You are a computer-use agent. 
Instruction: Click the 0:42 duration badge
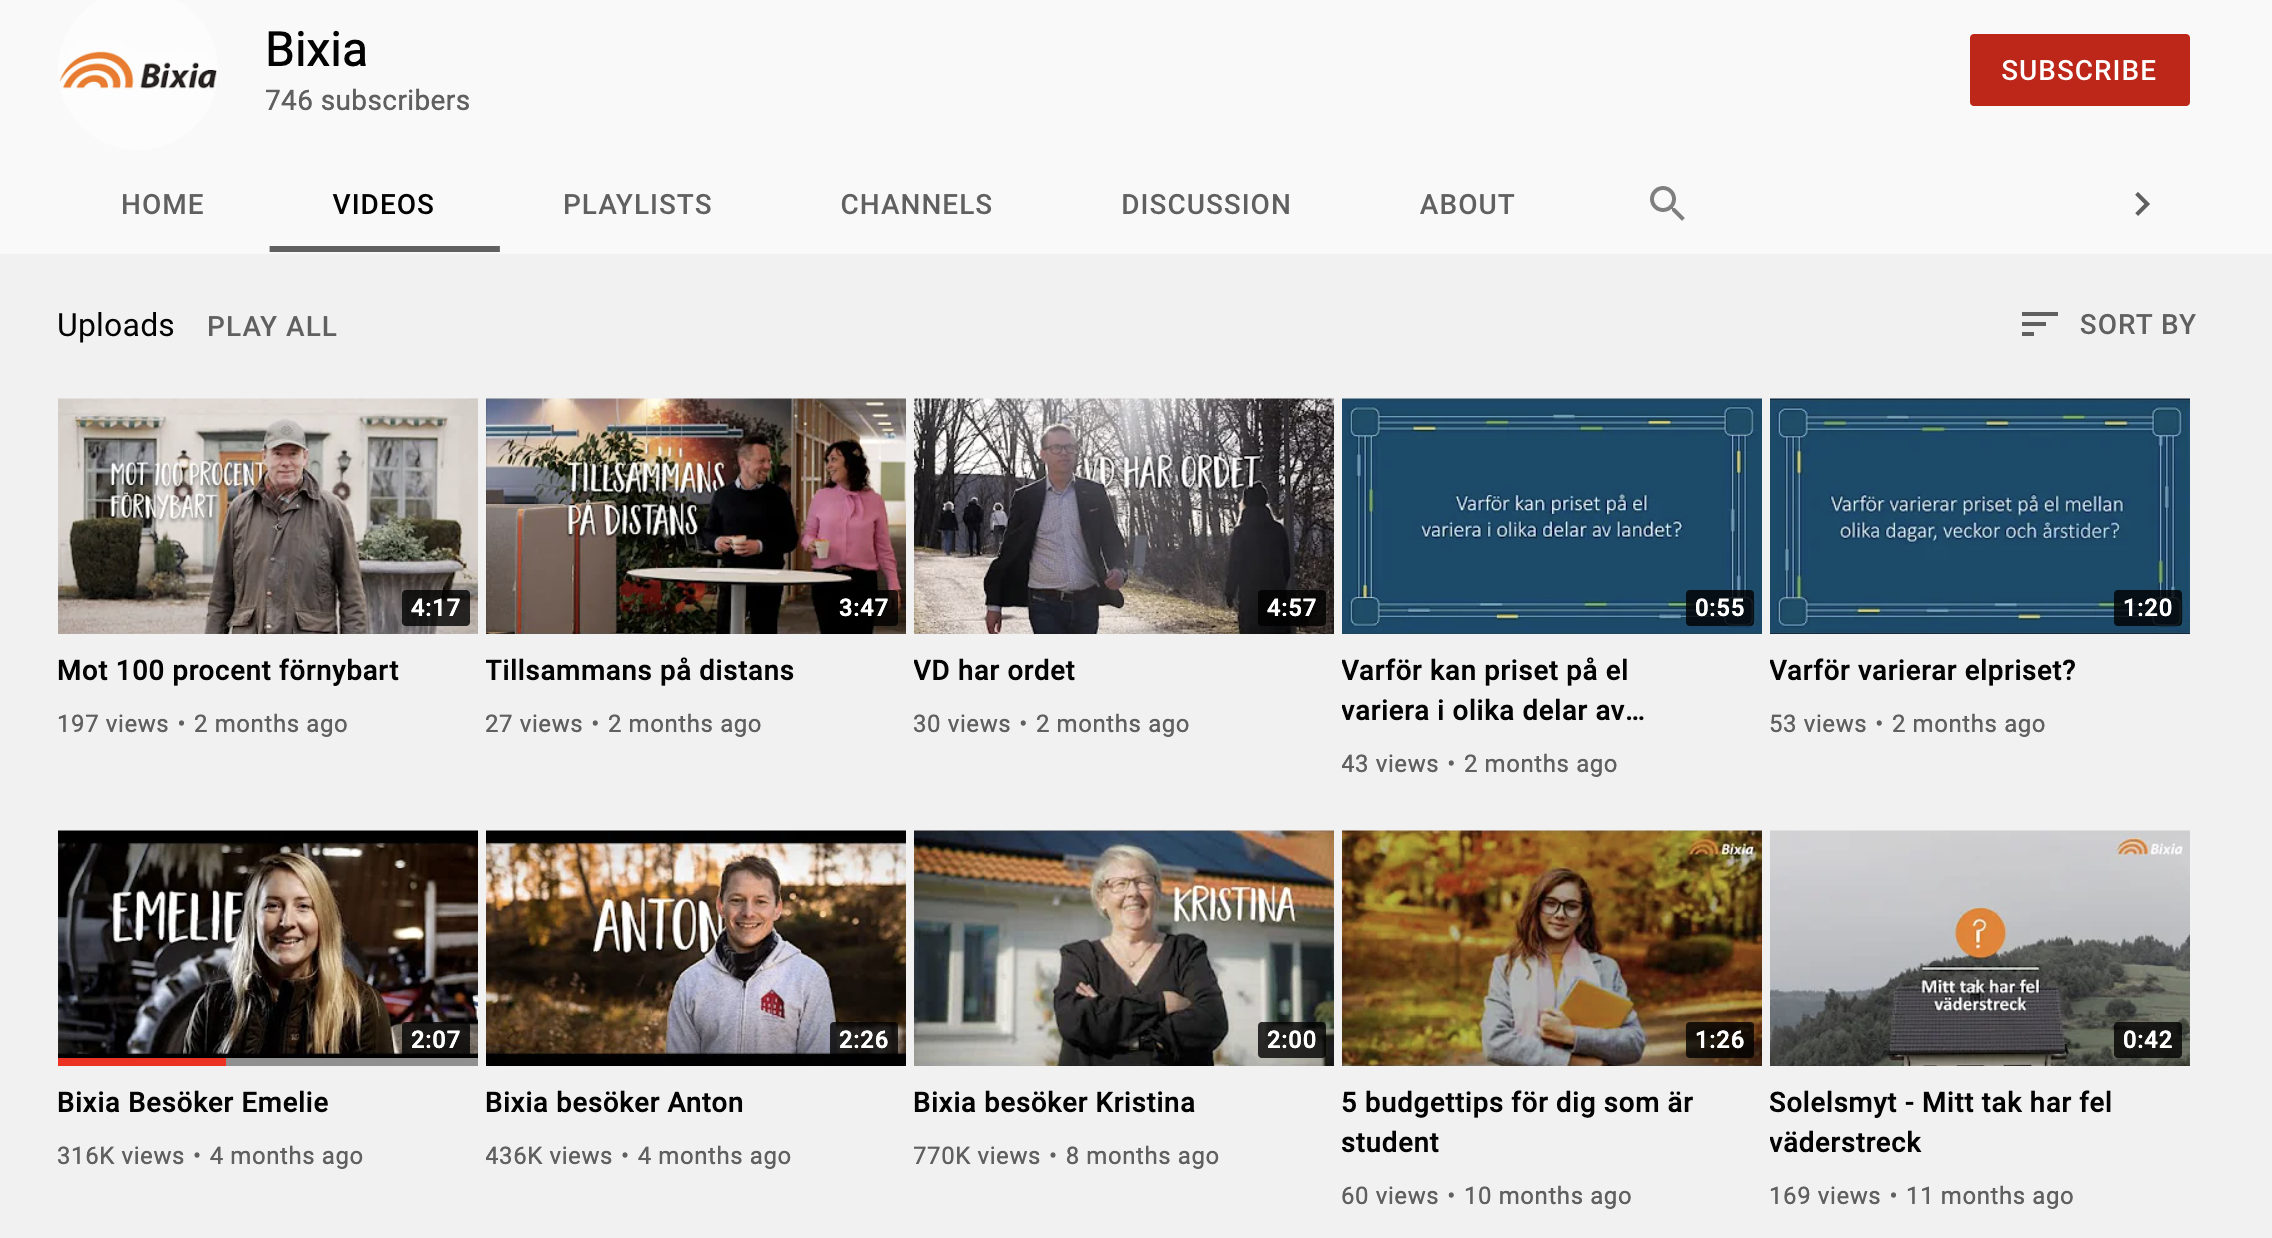point(2147,1039)
